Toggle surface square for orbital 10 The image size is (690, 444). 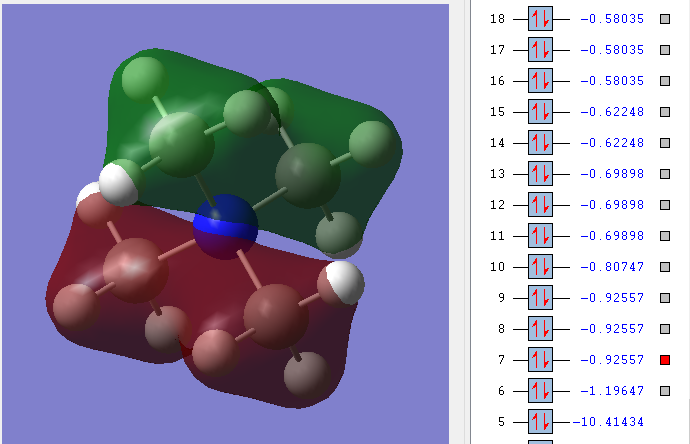click(665, 267)
